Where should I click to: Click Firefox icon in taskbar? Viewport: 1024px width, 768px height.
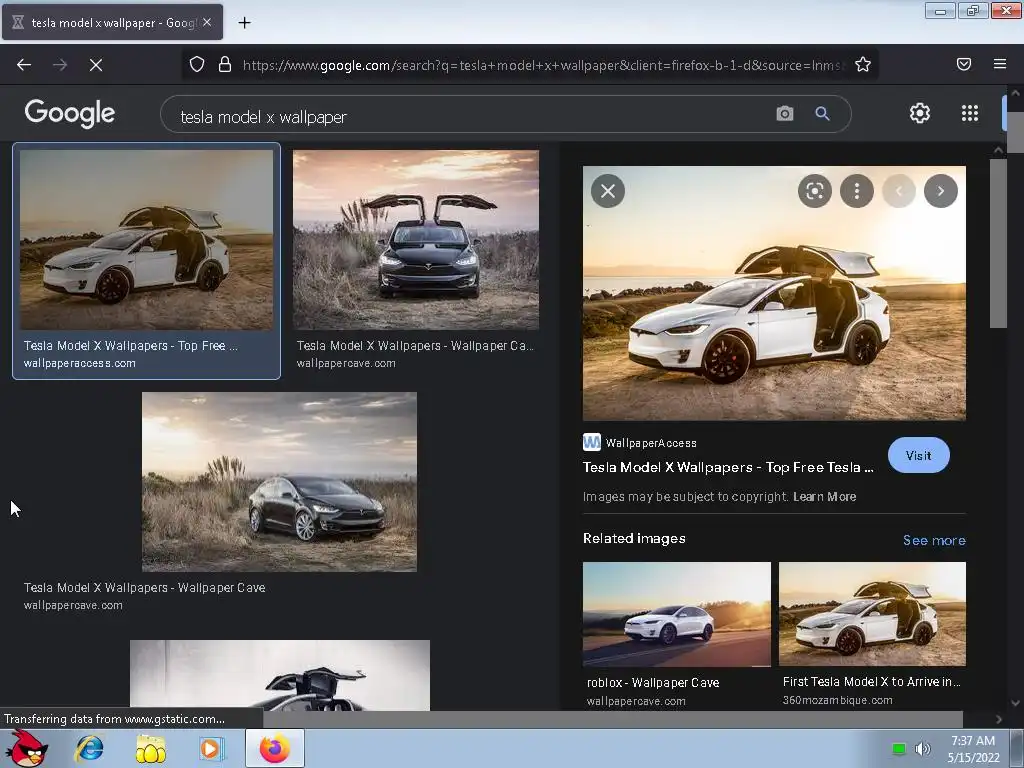pos(275,748)
